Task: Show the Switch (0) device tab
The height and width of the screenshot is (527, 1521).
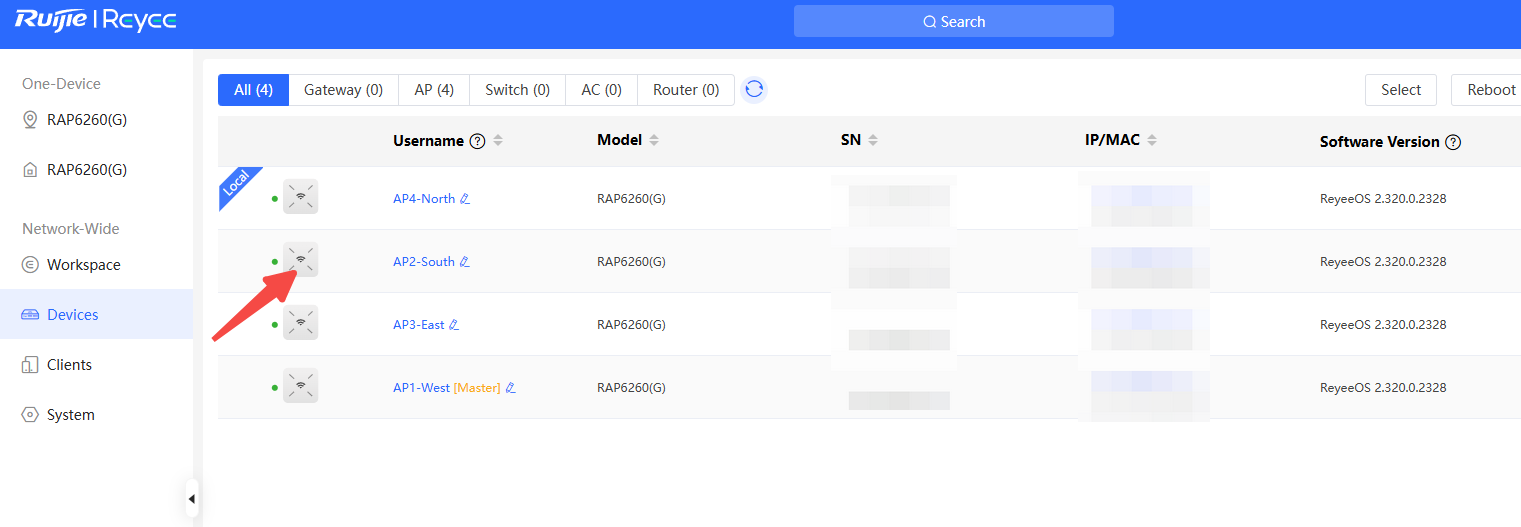Action: [x=517, y=90]
